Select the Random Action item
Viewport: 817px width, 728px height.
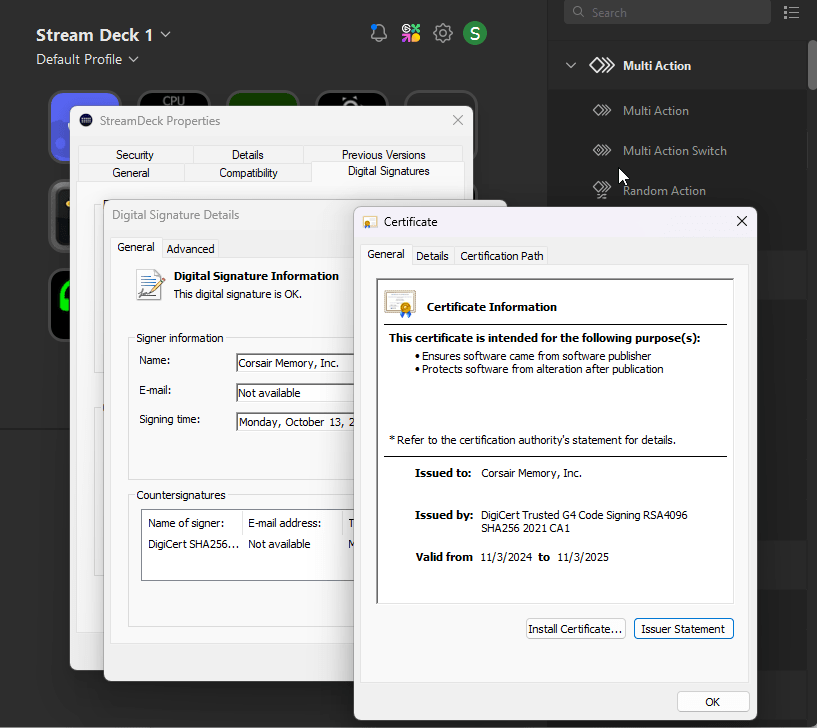[x=664, y=191]
